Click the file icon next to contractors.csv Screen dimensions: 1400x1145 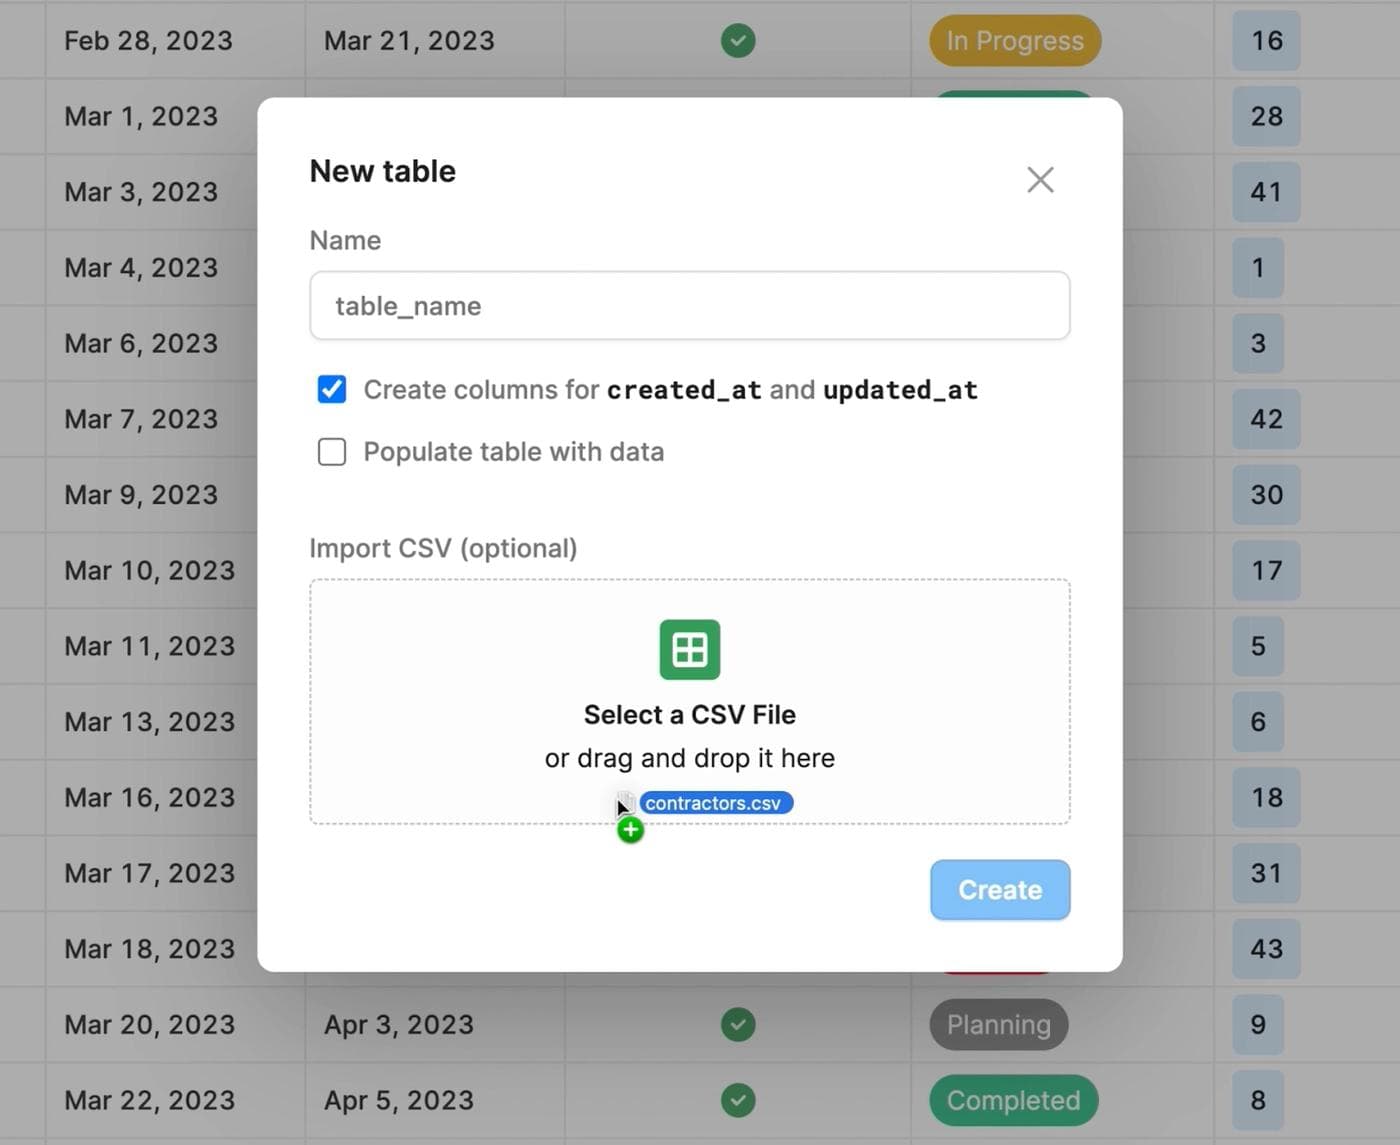click(625, 802)
